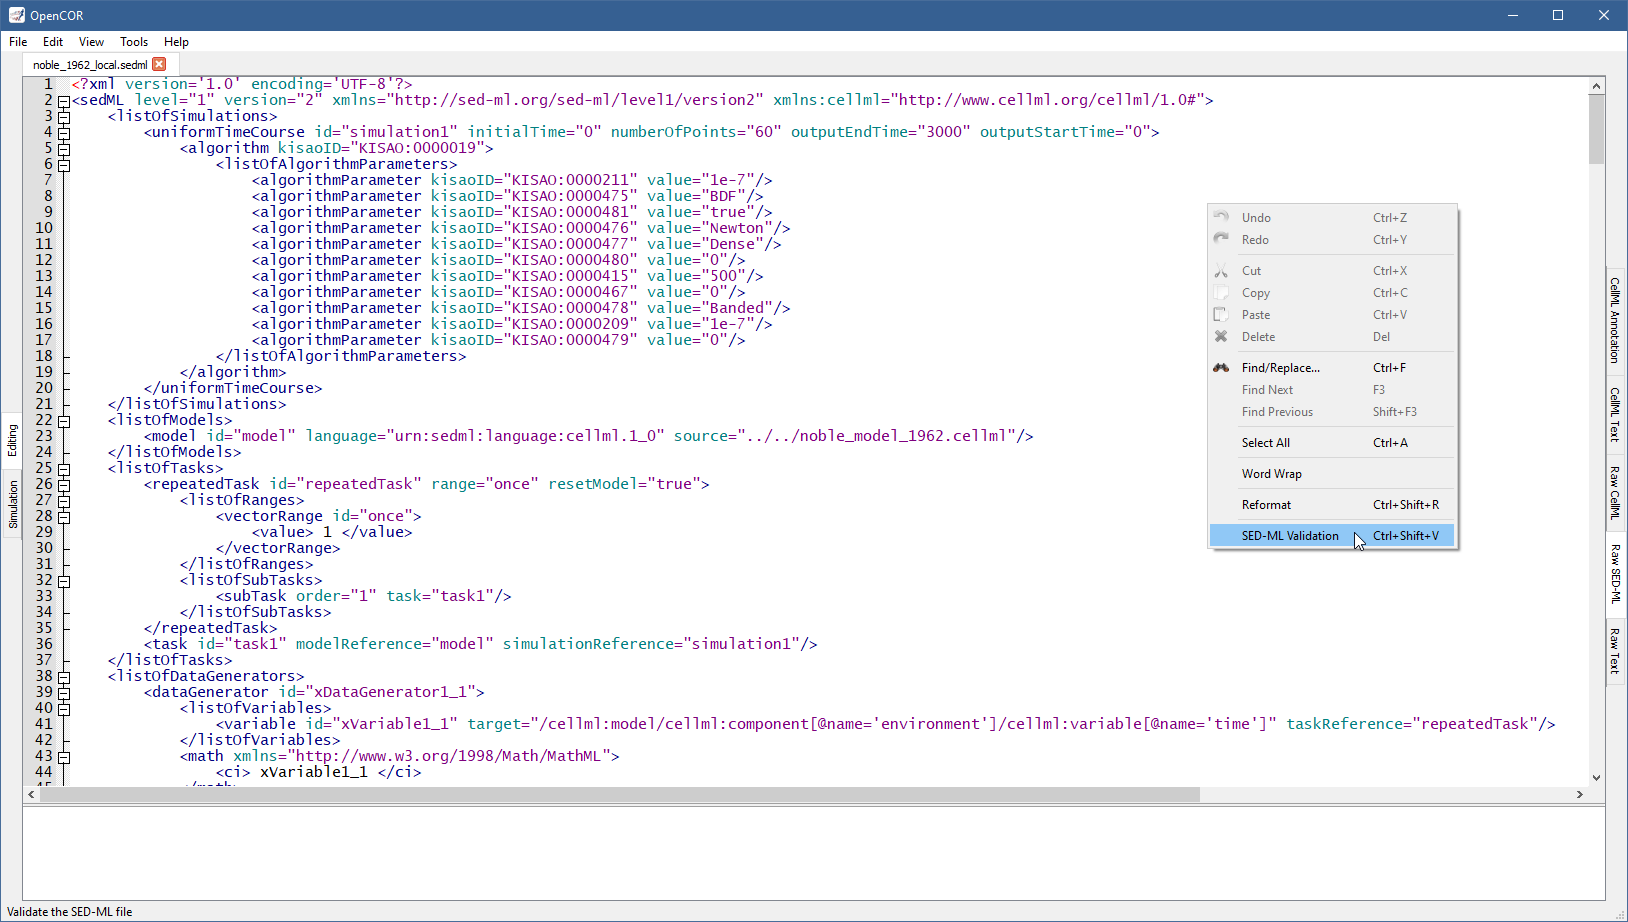Collapse repeatedTask fold marker on line 26
Viewport: 1628px width, 922px height.
(x=64, y=485)
